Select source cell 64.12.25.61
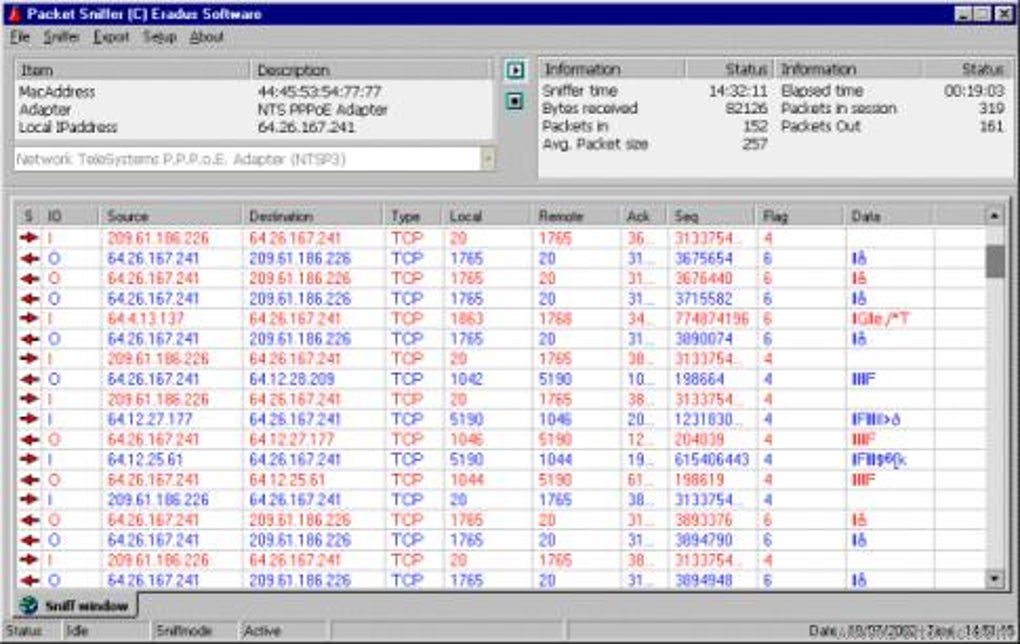Screen dimensions: 1020x644 click(x=145, y=459)
